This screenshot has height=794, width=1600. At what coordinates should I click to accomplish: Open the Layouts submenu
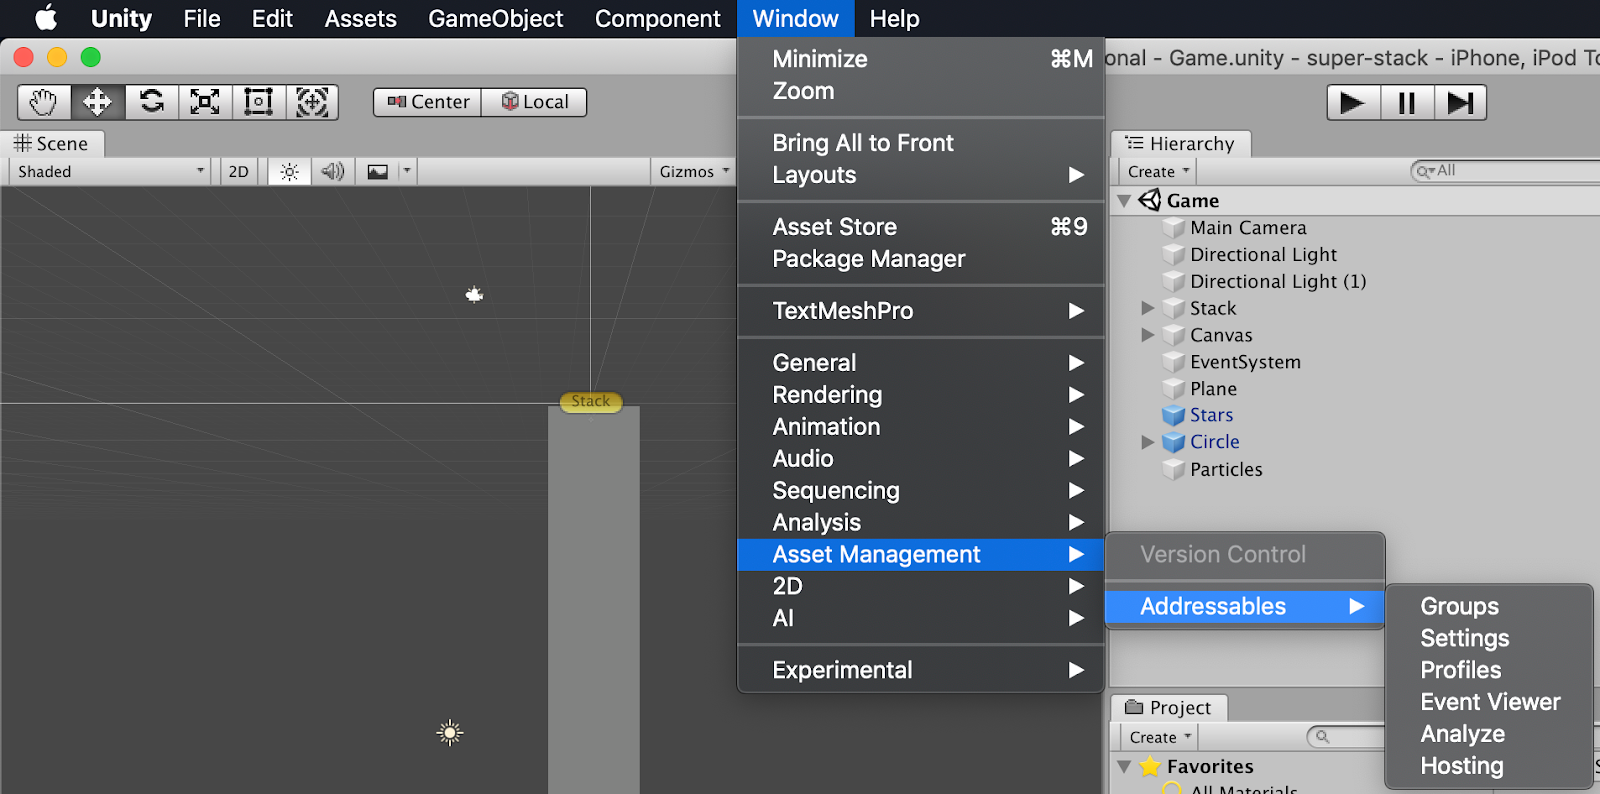pos(920,175)
